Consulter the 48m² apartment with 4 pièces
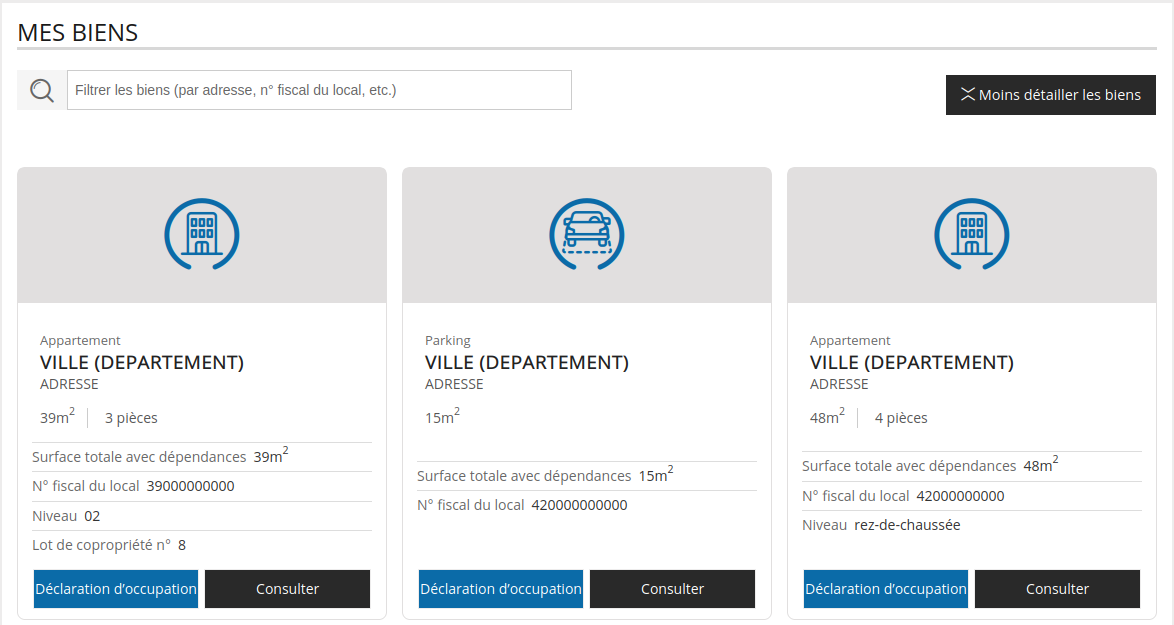The width and height of the screenshot is (1174, 625). (1057, 589)
